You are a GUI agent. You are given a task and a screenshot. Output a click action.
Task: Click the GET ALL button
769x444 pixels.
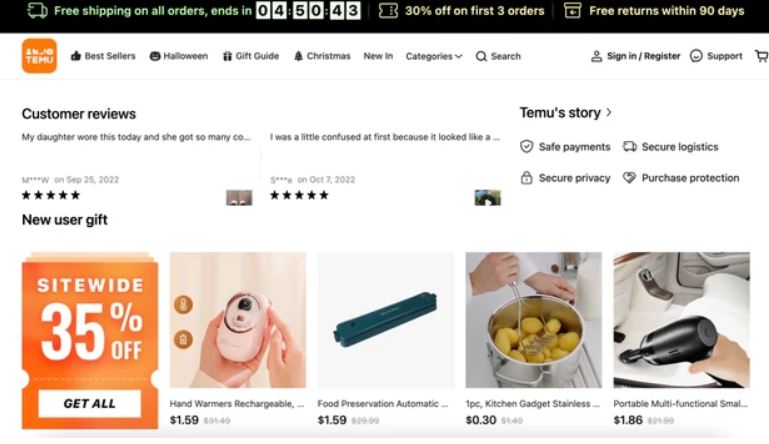[89, 404]
